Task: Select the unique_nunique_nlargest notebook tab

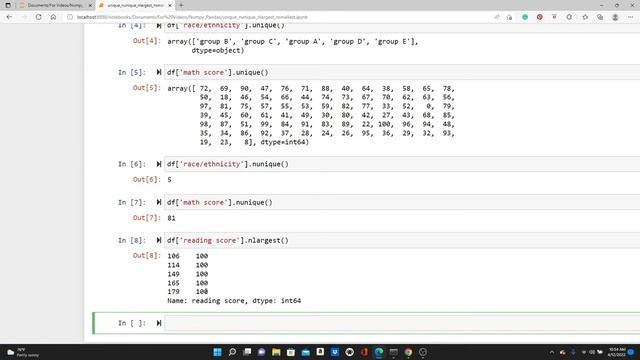Action: 135,5
